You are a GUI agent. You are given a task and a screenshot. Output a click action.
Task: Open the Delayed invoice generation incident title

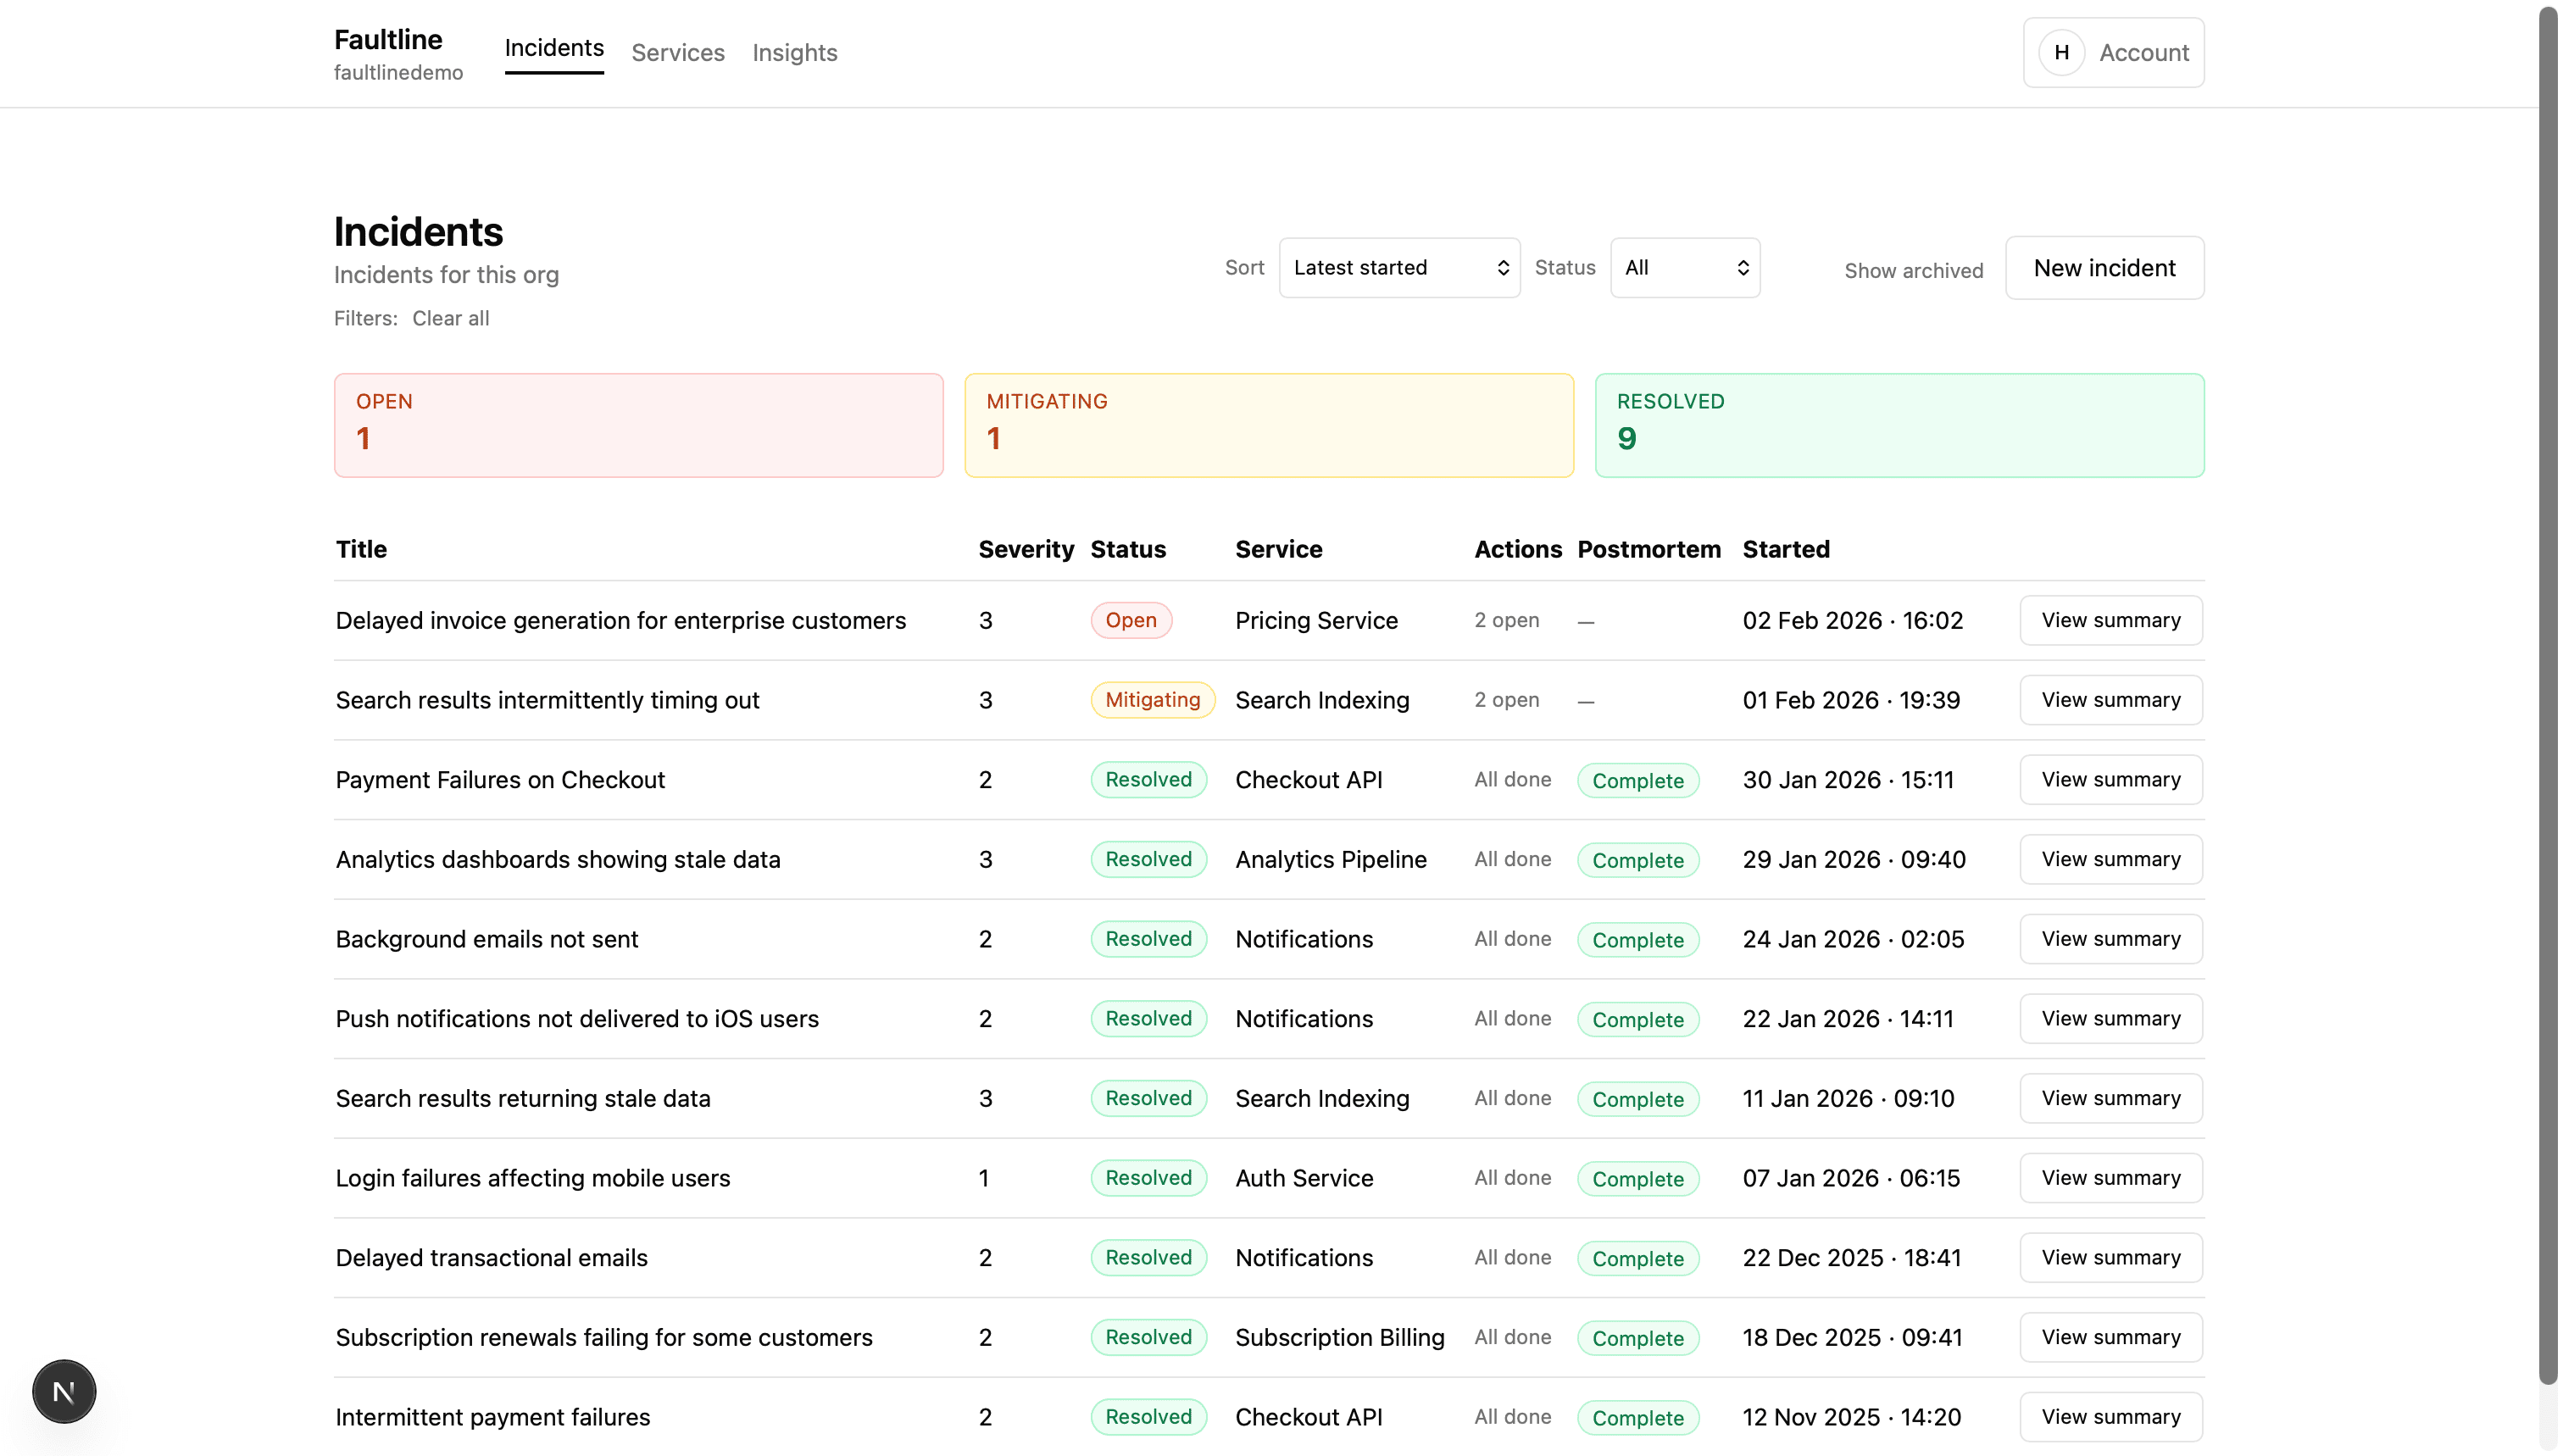pos(620,620)
